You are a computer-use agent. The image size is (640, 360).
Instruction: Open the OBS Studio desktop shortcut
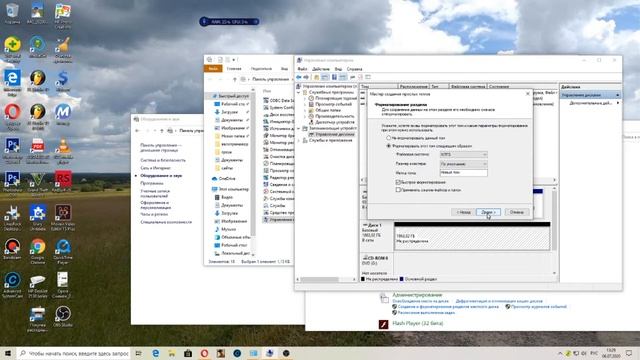point(62,317)
